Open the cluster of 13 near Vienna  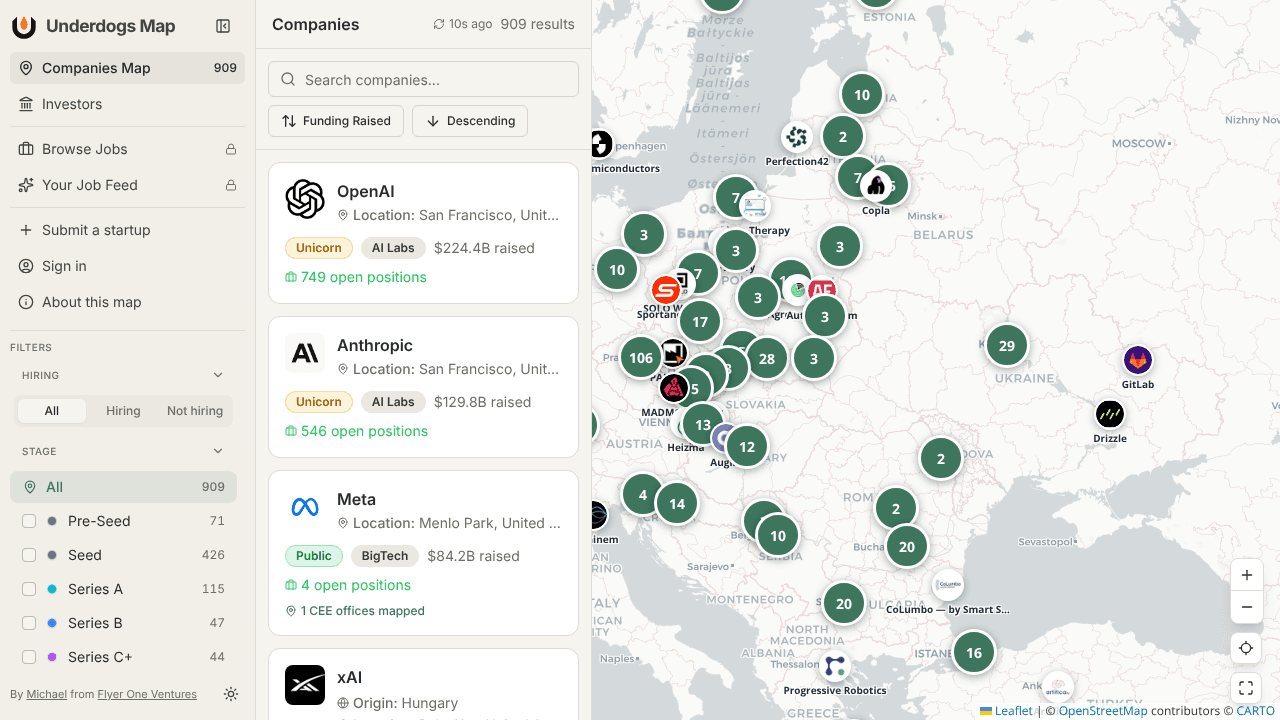(x=703, y=425)
